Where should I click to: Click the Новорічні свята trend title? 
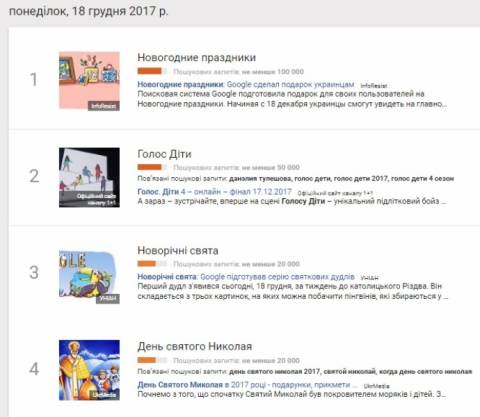pos(178,250)
